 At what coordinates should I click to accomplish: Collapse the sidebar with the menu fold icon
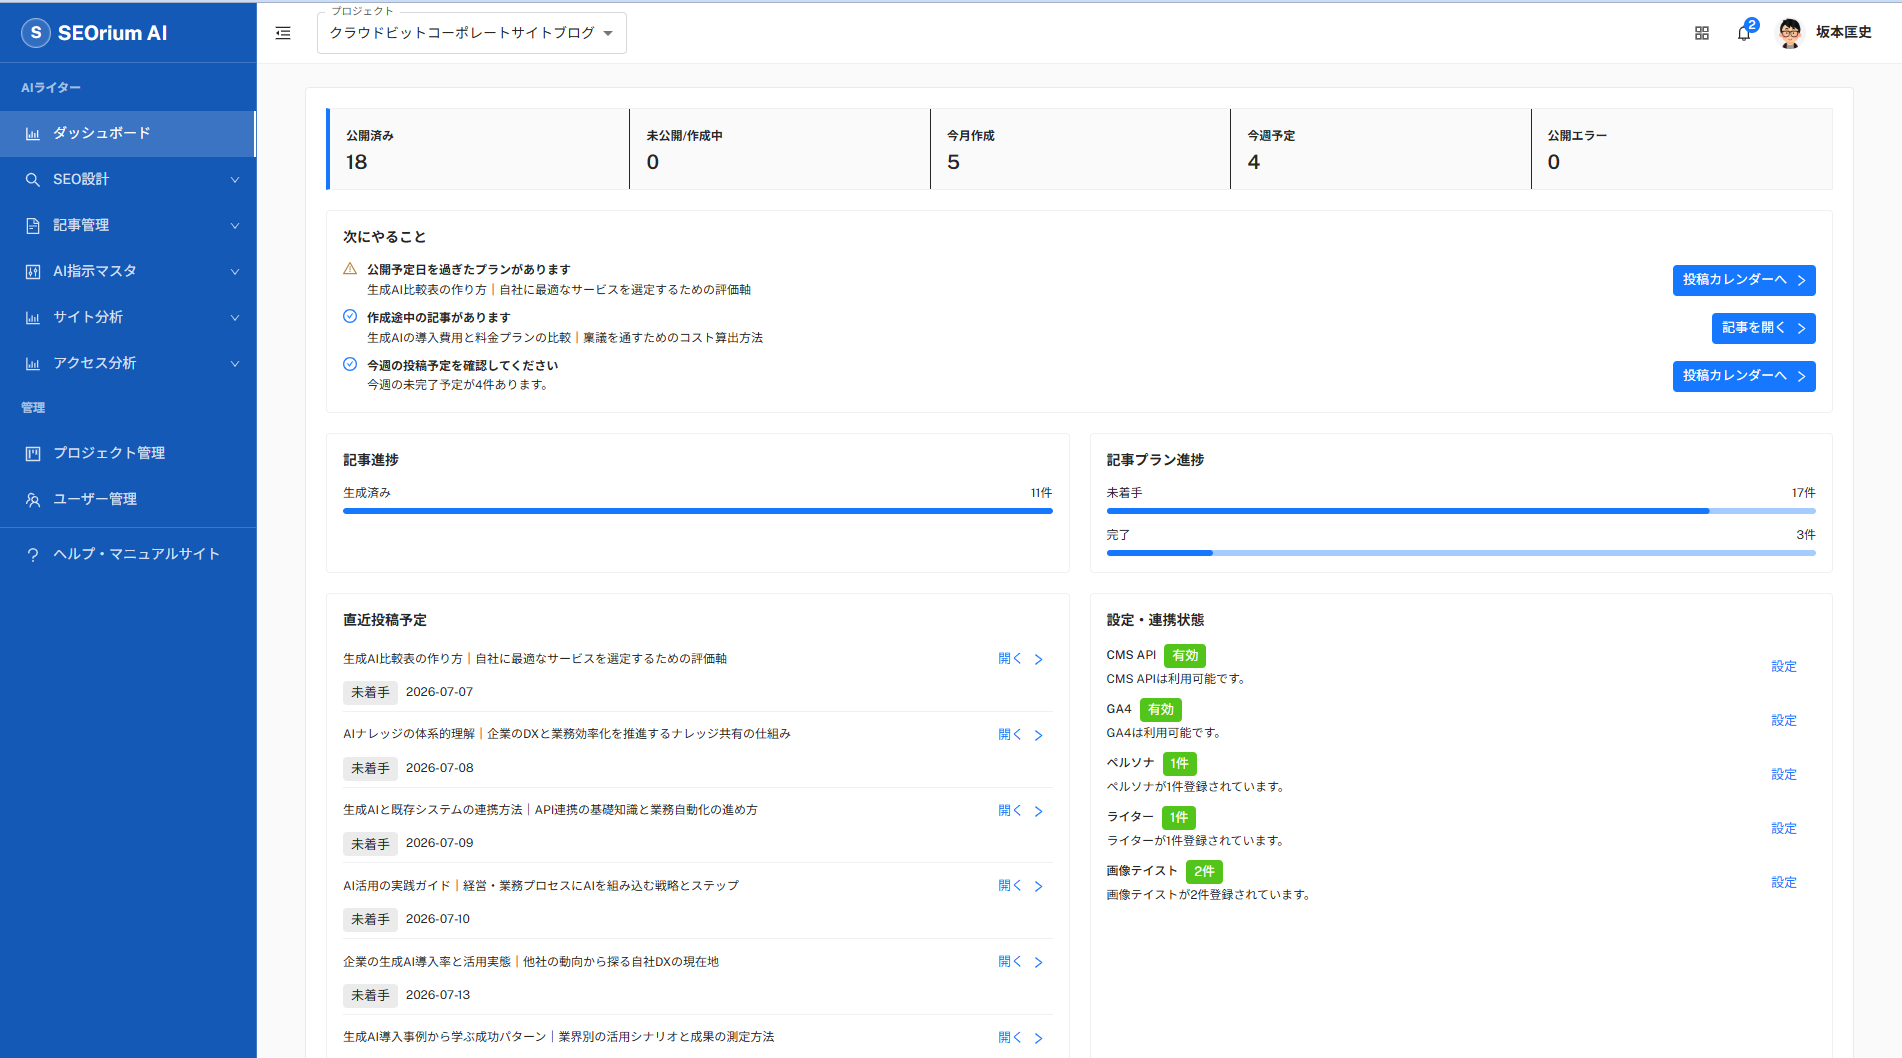pos(283,33)
